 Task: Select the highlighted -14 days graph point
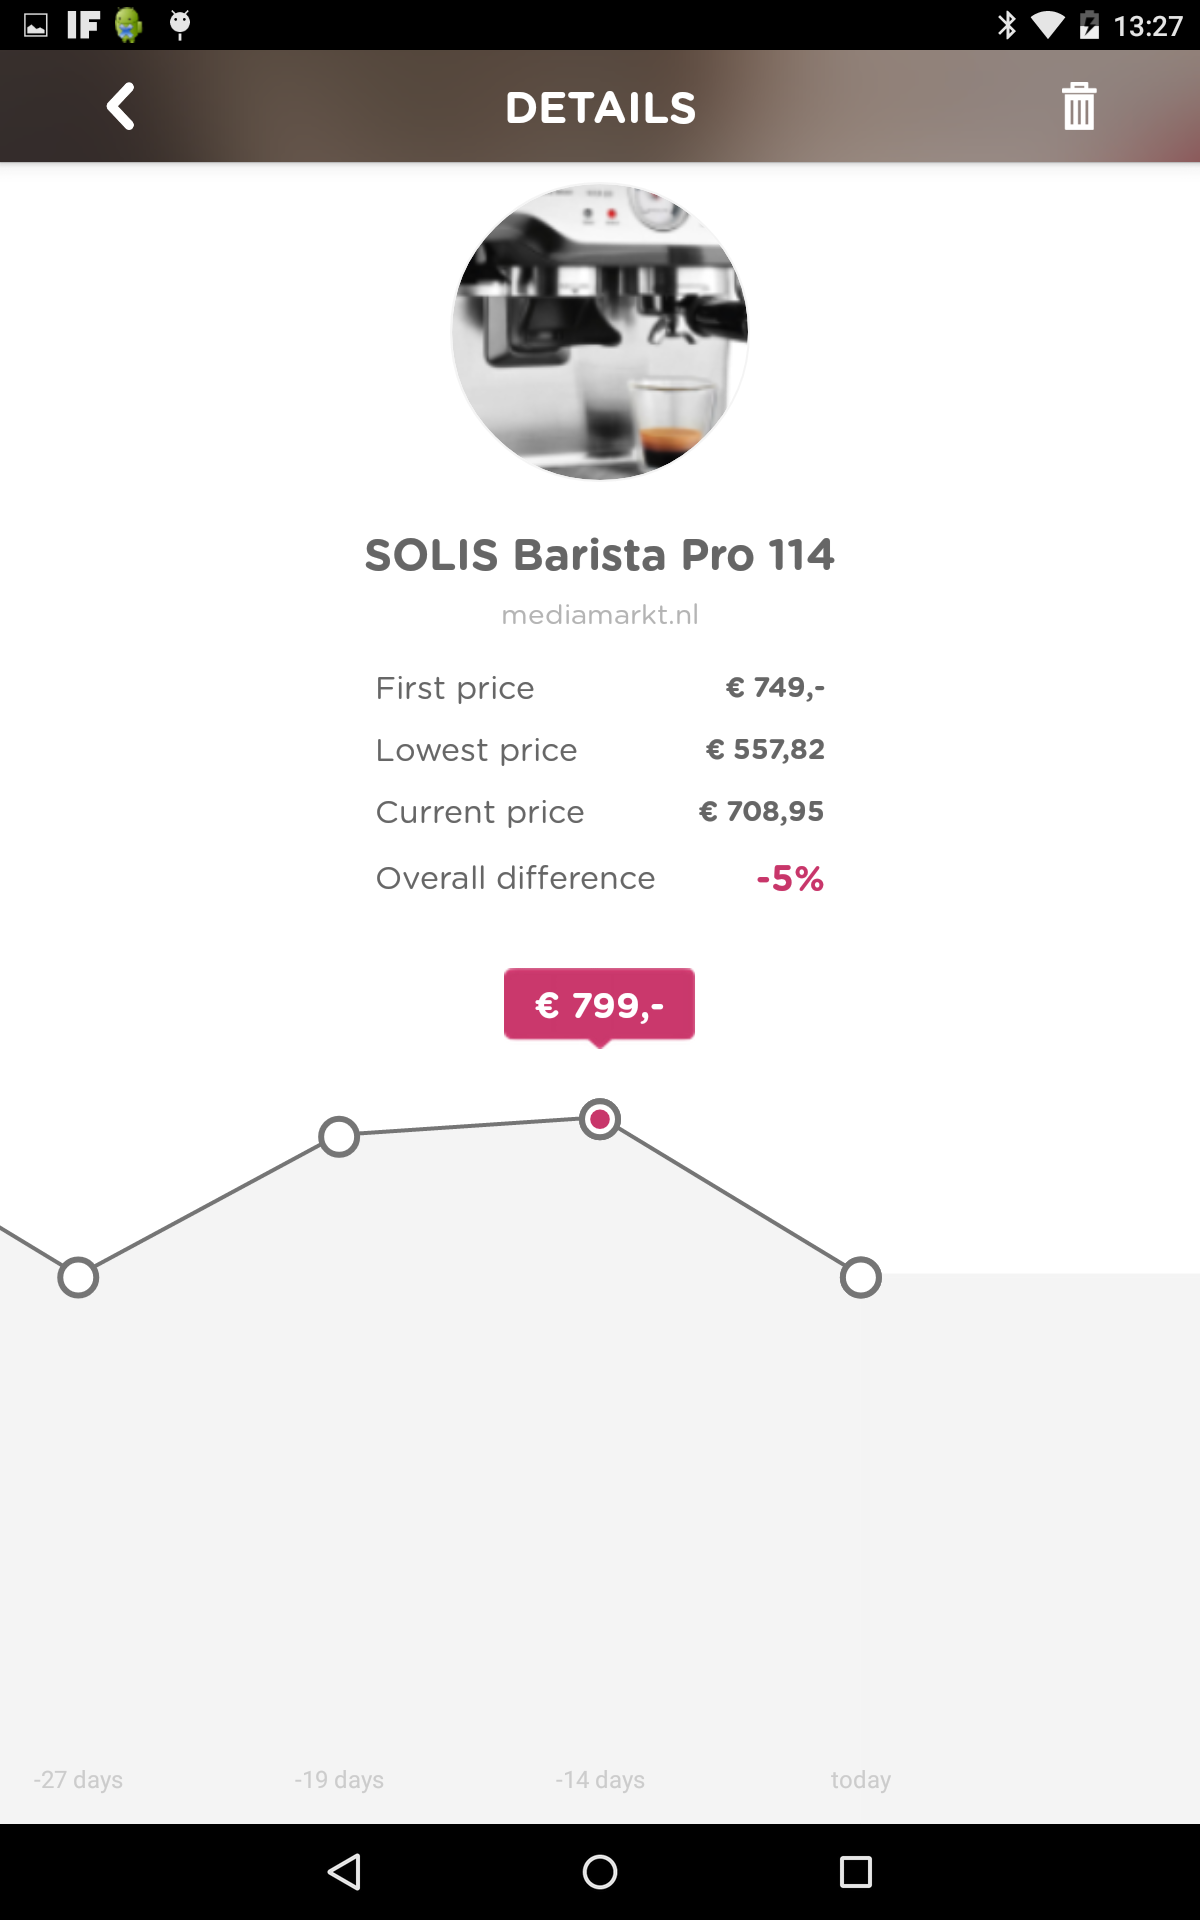click(x=600, y=1119)
